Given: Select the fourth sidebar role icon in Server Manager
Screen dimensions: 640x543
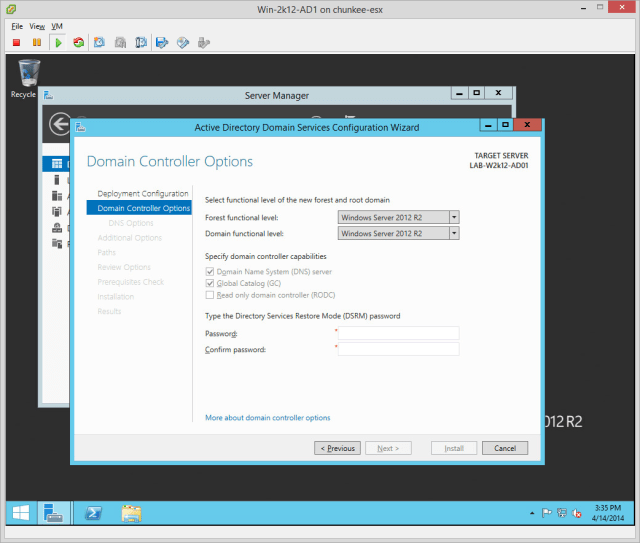Looking at the screenshot, I should point(57,211).
